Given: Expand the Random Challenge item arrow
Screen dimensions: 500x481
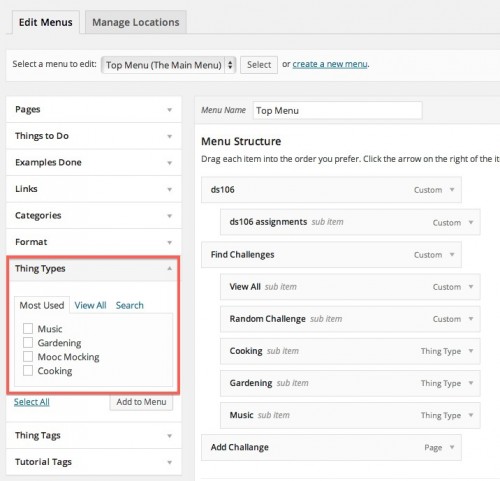Looking at the screenshot, I should pos(471,319).
